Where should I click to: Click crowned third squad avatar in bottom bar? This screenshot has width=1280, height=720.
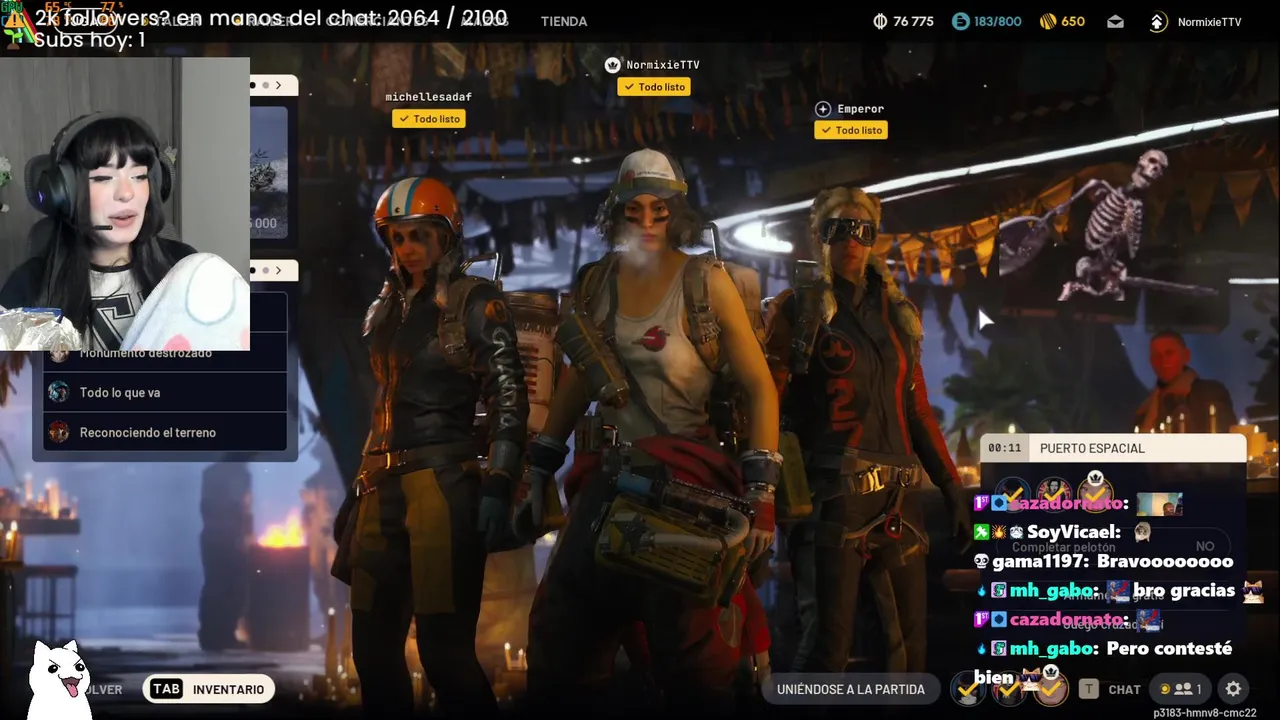coord(1050,687)
